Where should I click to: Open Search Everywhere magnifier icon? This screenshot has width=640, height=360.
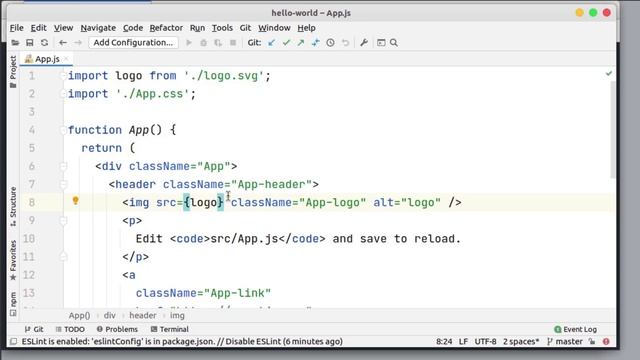(394, 42)
